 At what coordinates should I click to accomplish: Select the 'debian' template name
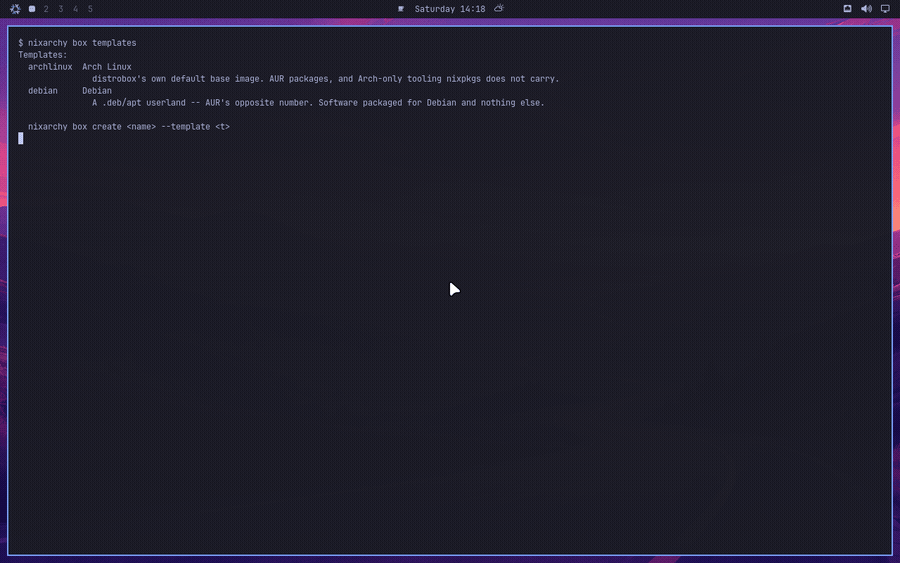[x=42, y=91]
